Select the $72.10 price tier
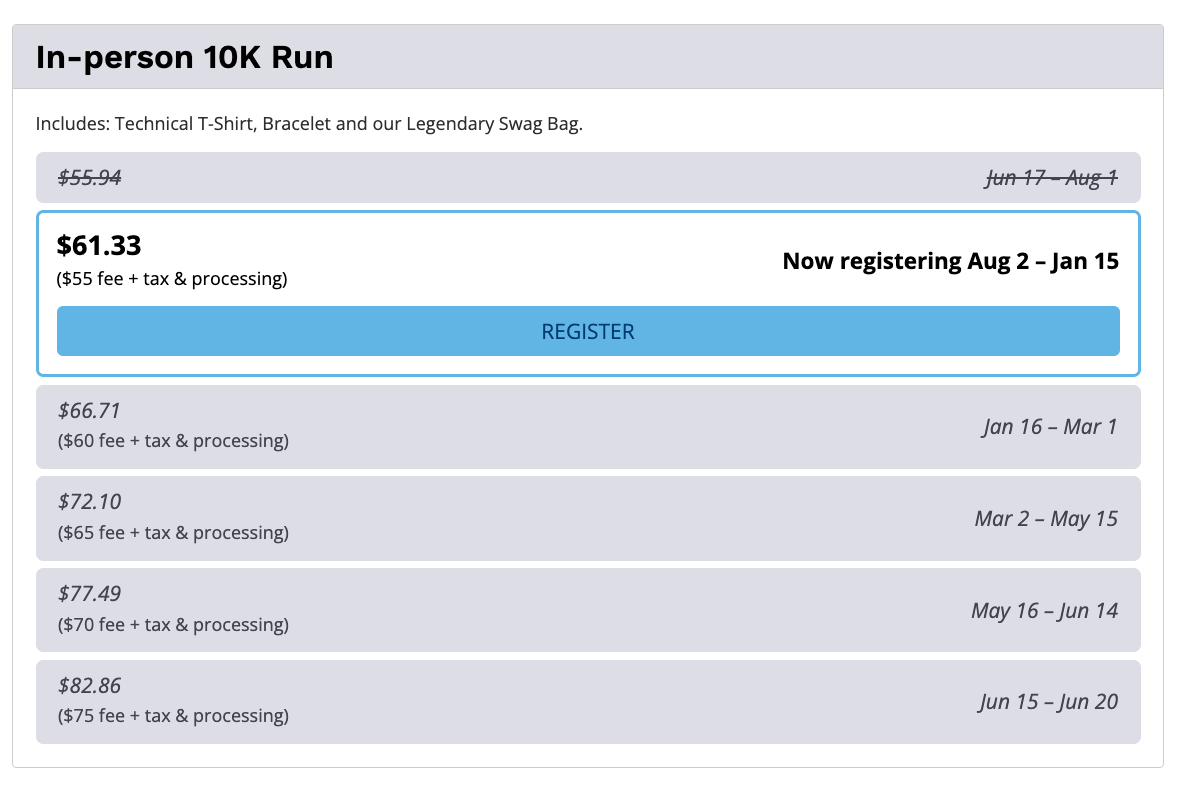Image resolution: width=1181 pixels, height=790 pixels. pyautogui.click(x=90, y=502)
